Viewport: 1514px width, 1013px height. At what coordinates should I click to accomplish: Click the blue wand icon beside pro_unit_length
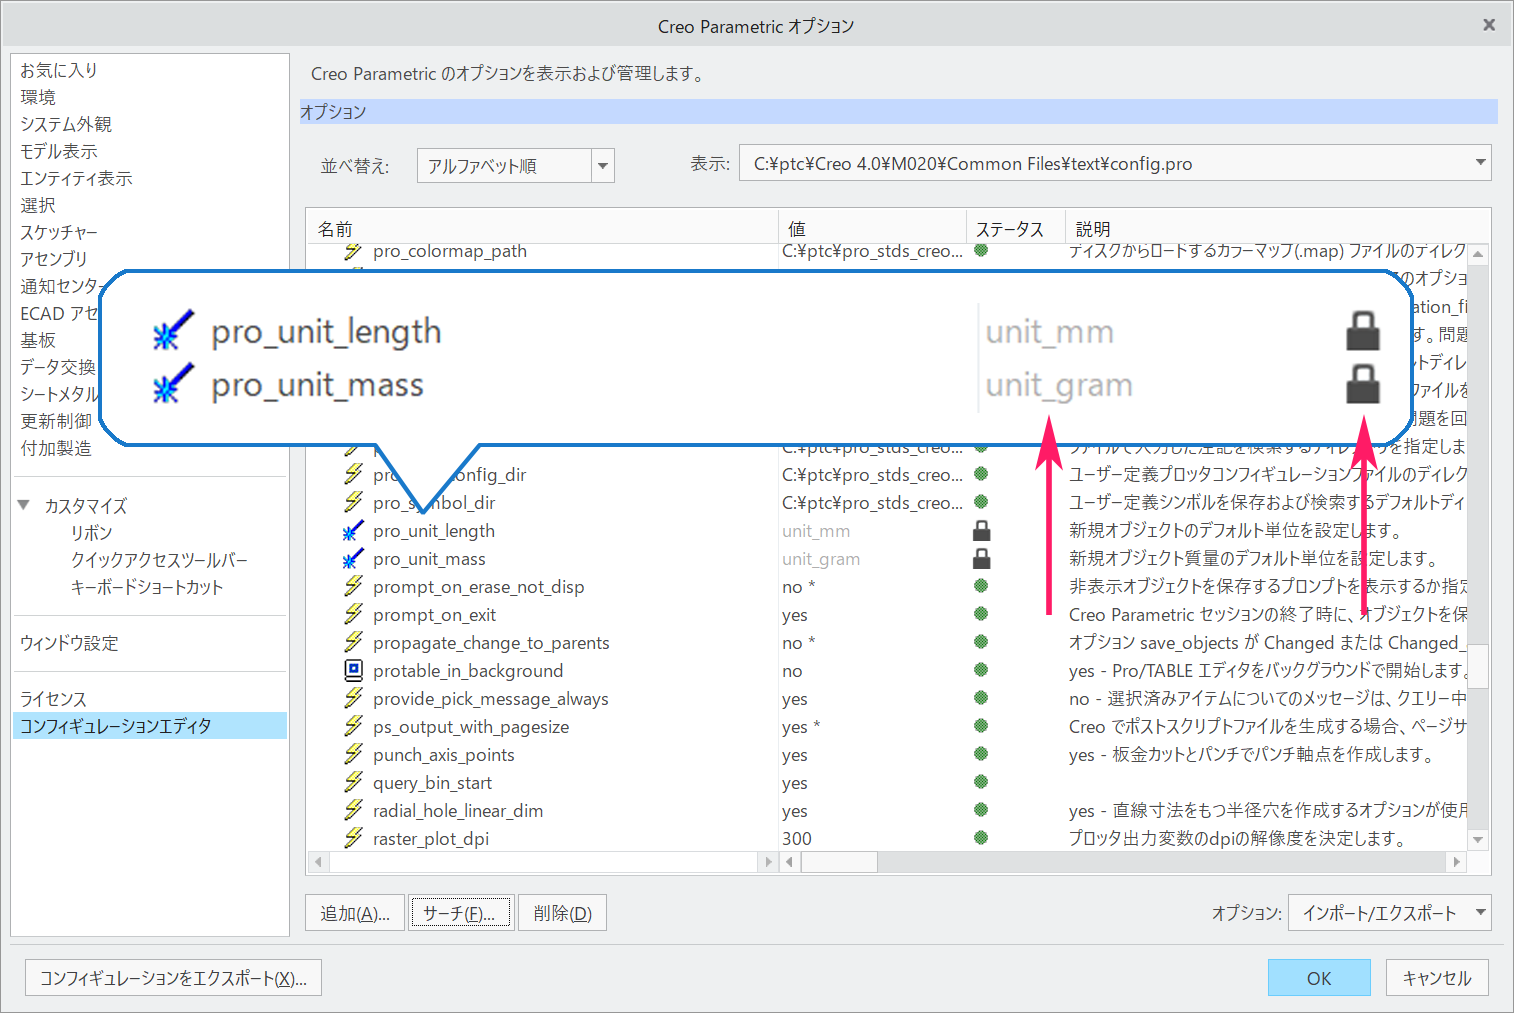pyautogui.click(x=353, y=531)
